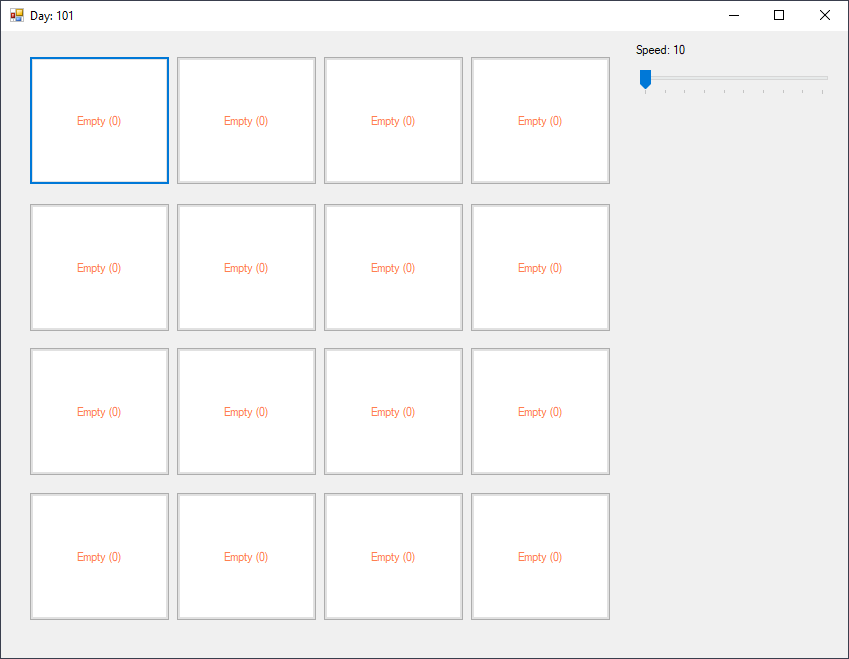Select the second Empty (0) cell in top row
Viewport: 849px width, 659px height.
[x=246, y=120]
